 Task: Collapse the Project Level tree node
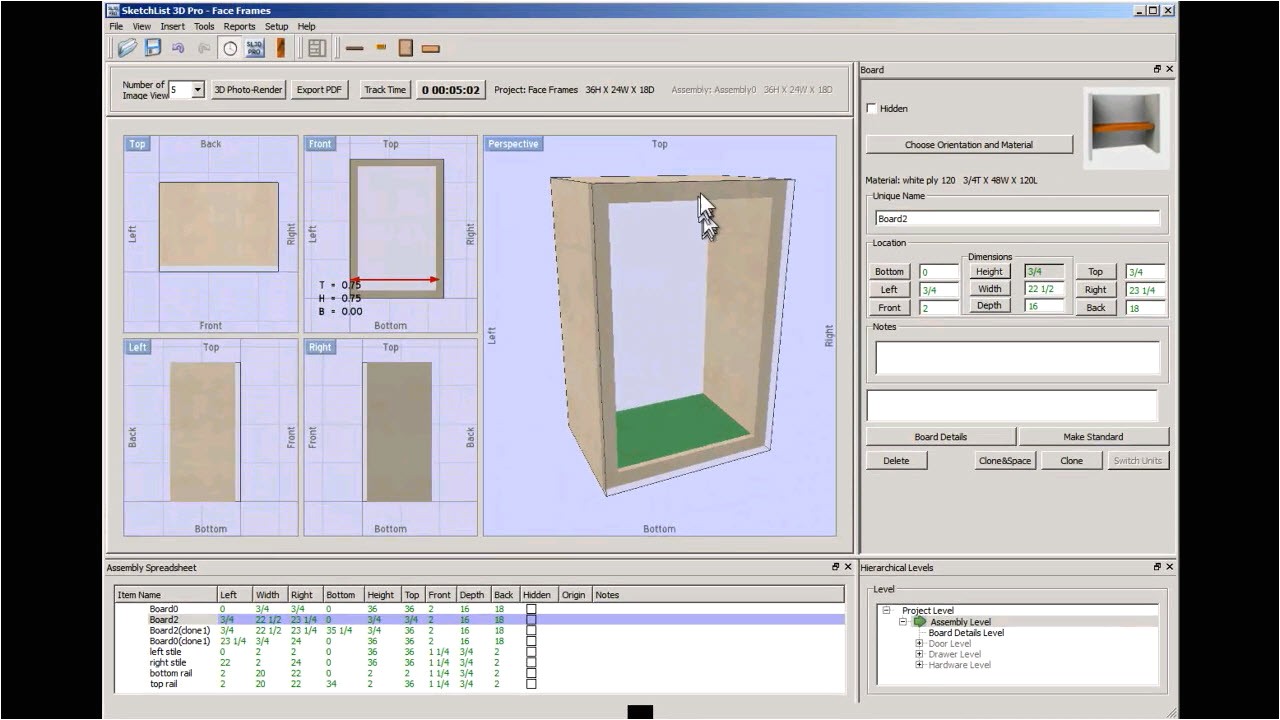pos(885,610)
